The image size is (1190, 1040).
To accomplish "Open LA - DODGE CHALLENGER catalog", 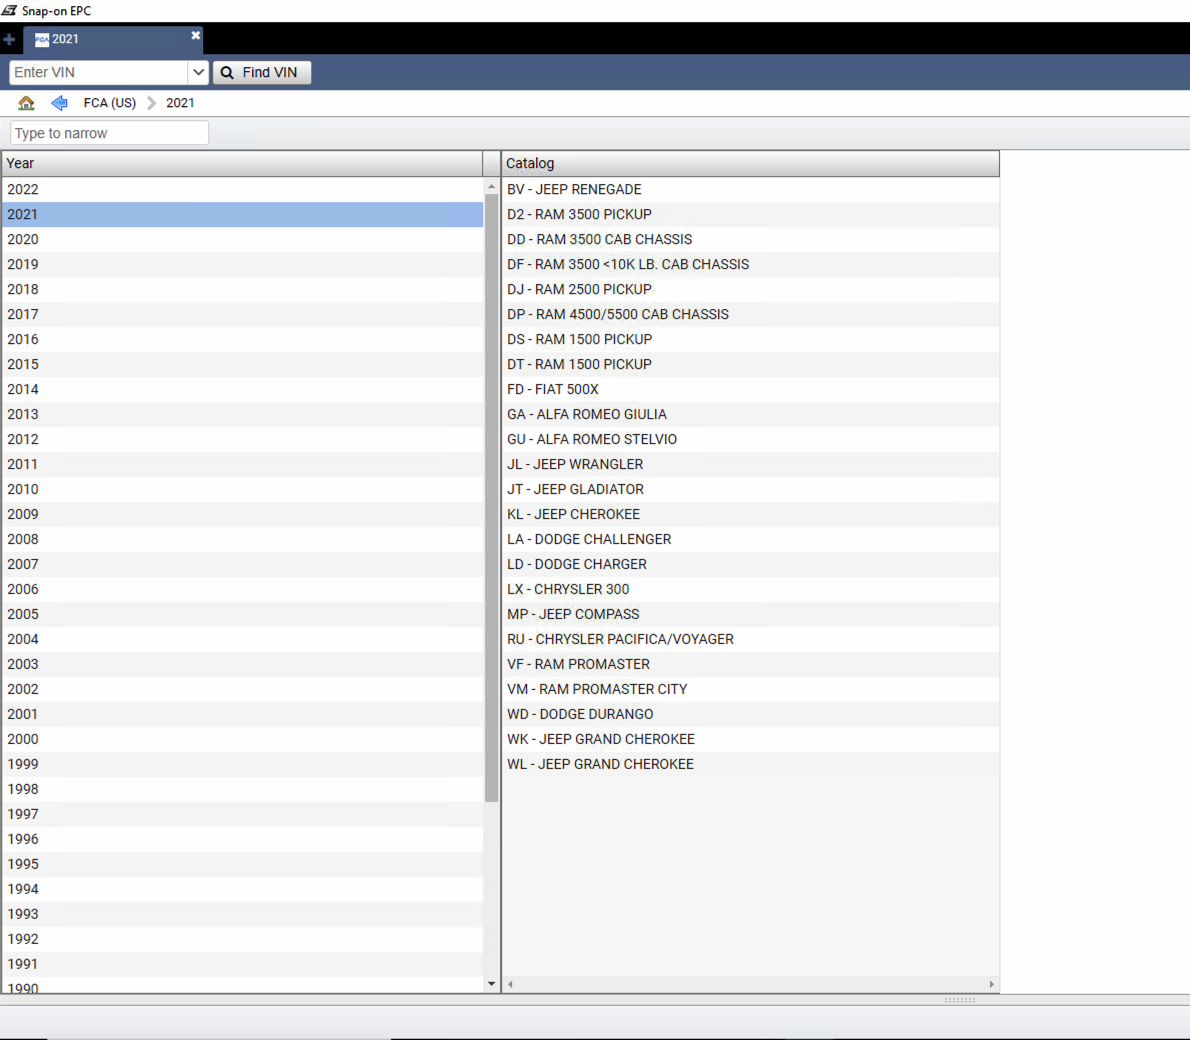I will [x=751, y=539].
